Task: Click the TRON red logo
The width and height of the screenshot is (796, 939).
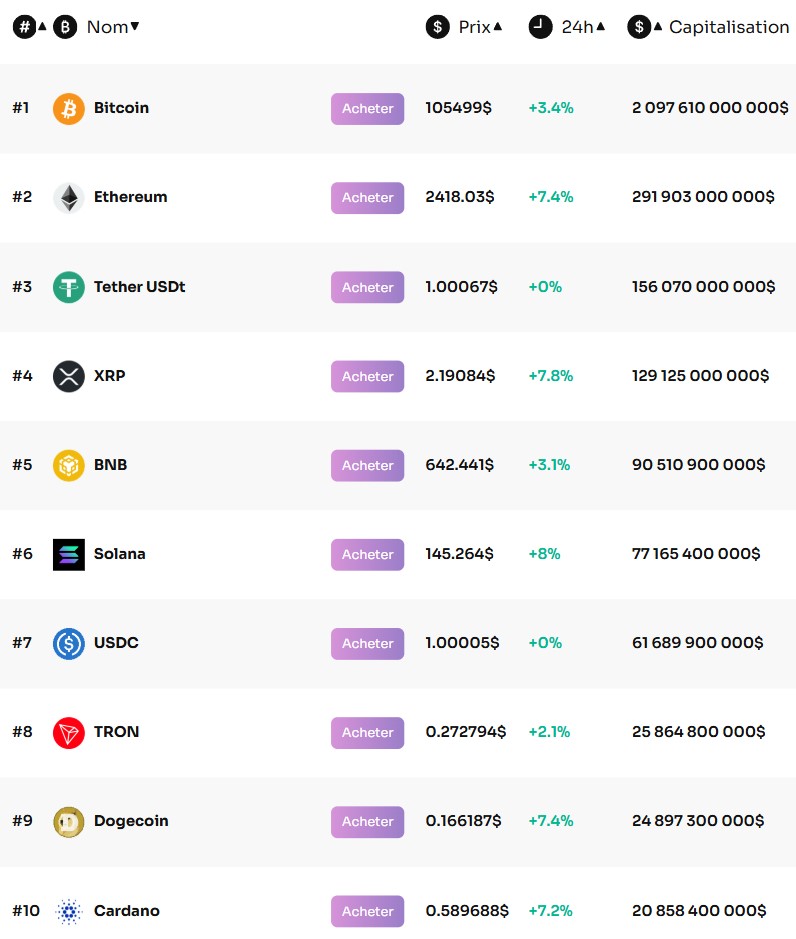Action: tap(67, 732)
